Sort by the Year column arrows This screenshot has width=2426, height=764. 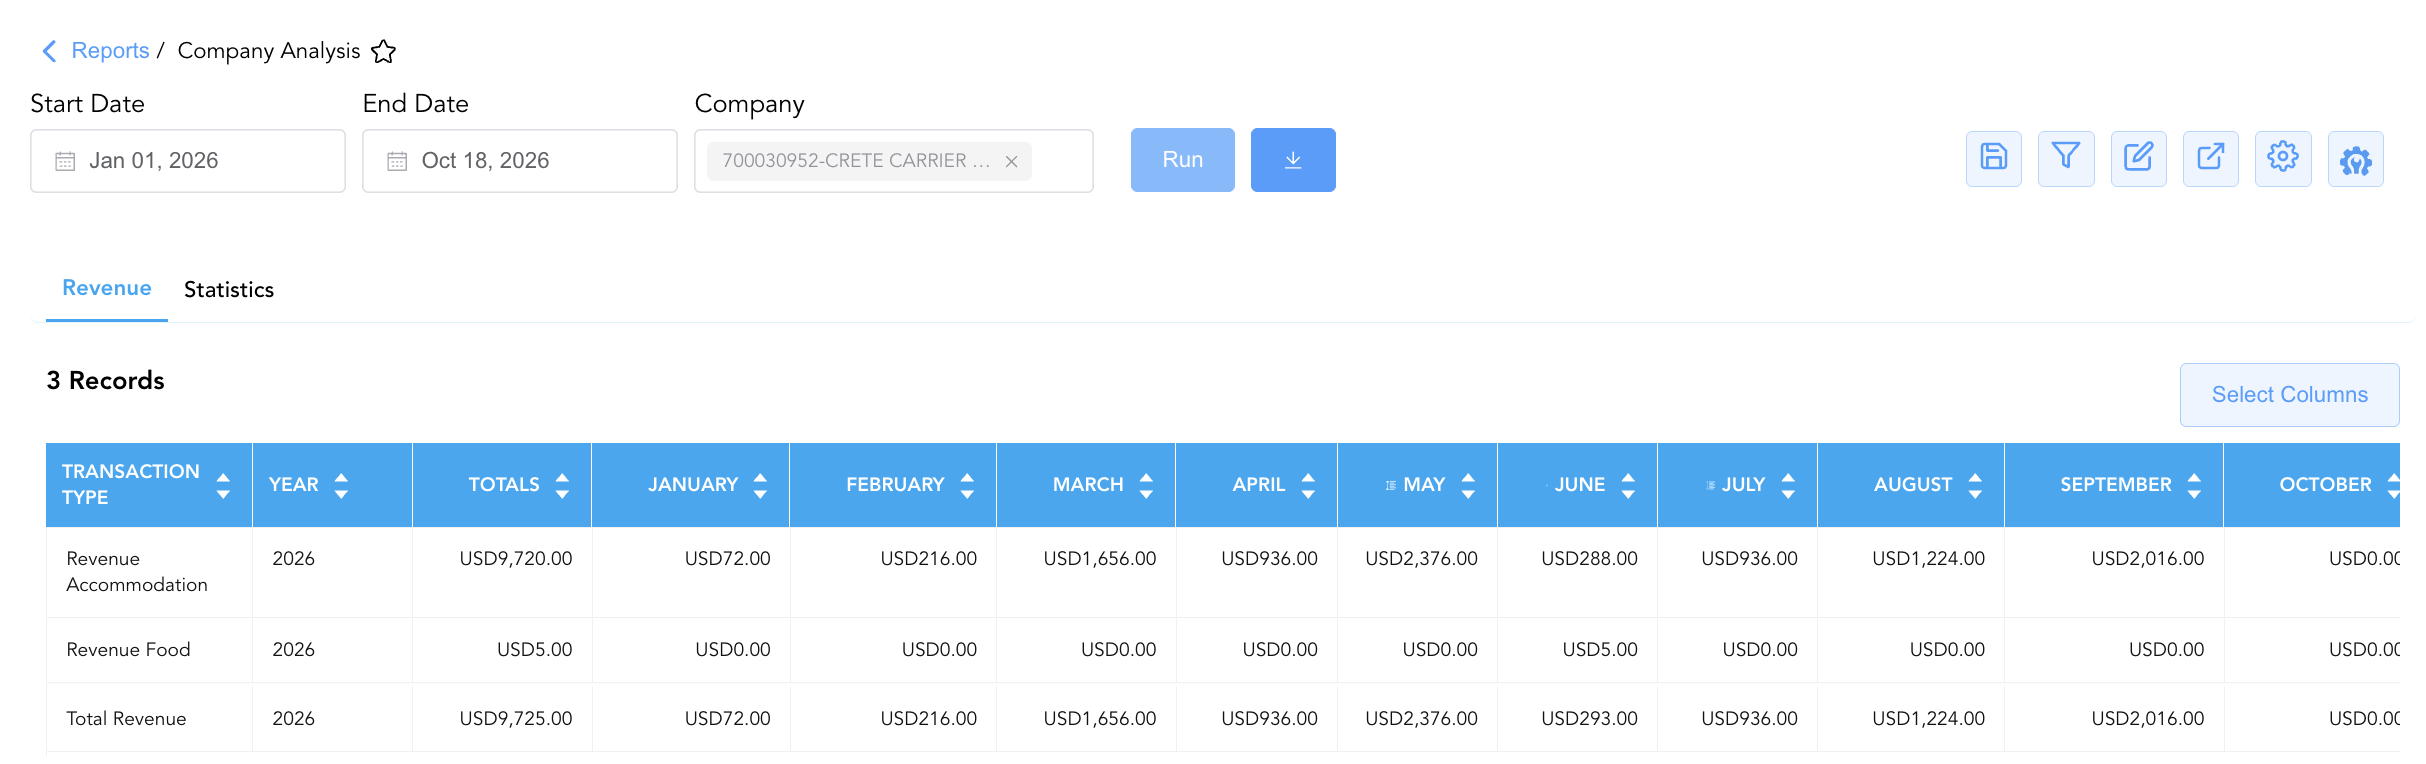[341, 485]
